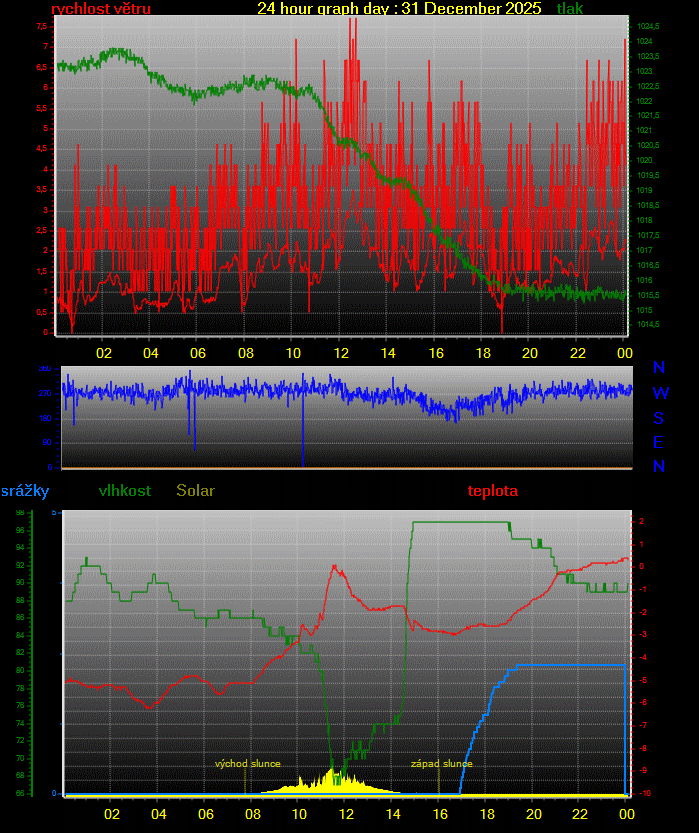Click the '7,5' value on wind speed axis
The width and height of the screenshot is (699, 833).
point(42,26)
